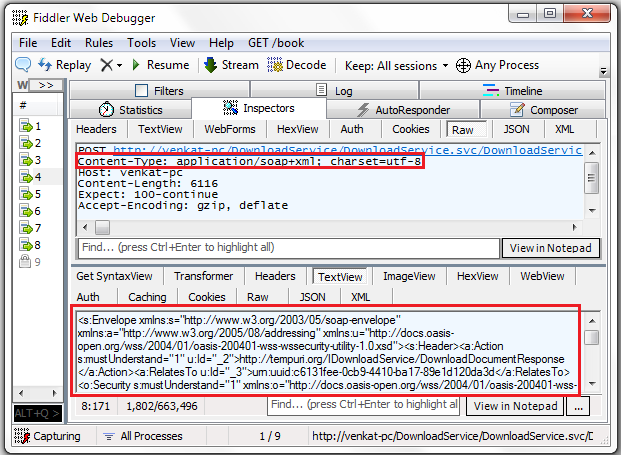This screenshot has height=455, width=621.
Task: Toggle the Filters tab checkbox
Action: 141,91
